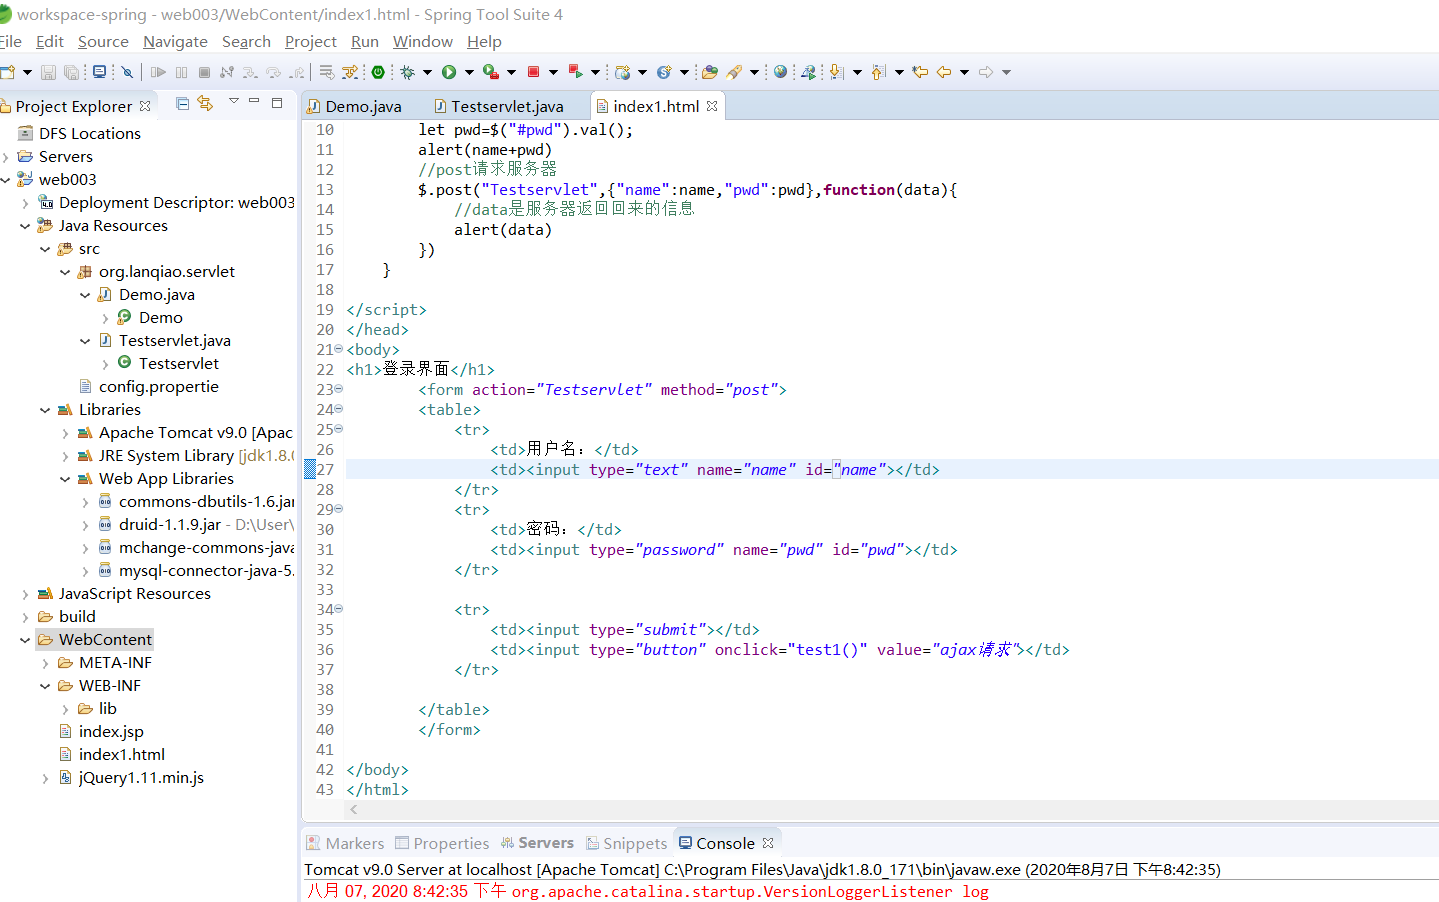
Task: Toggle Skip All Breakpoints icon
Action: 127,72
